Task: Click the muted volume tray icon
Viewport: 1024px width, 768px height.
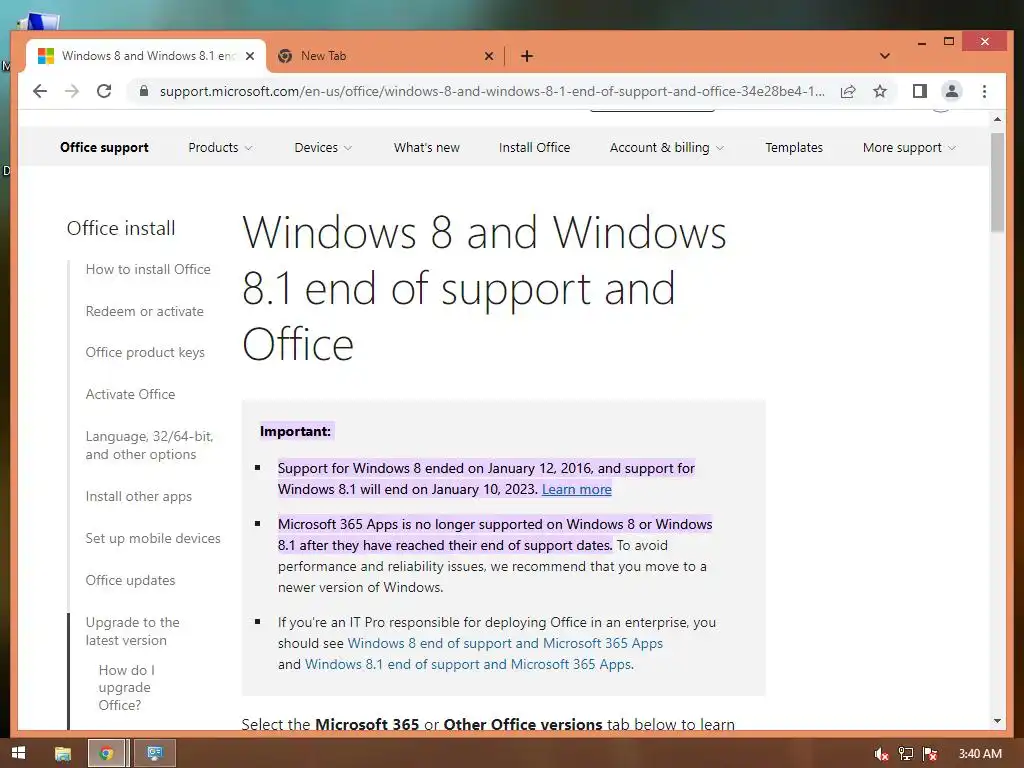Action: [881, 754]
